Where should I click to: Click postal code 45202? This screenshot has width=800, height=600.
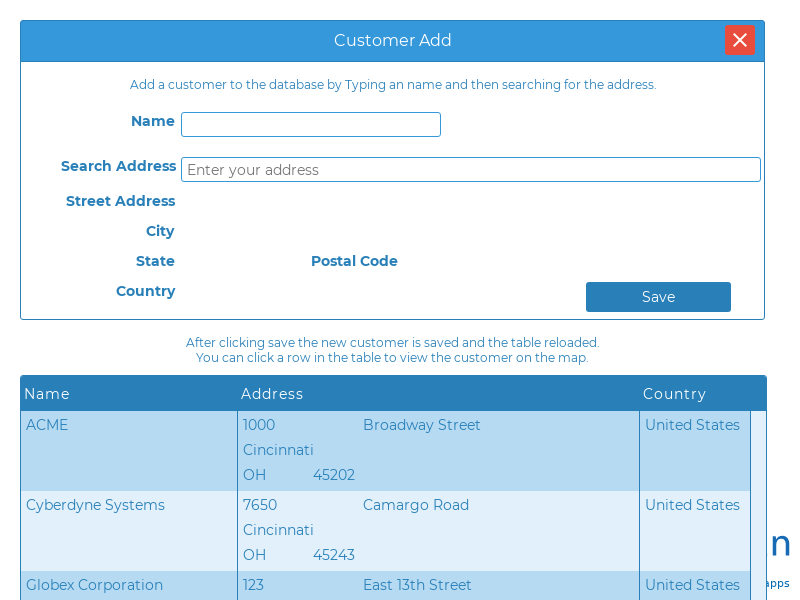(334, 475)
